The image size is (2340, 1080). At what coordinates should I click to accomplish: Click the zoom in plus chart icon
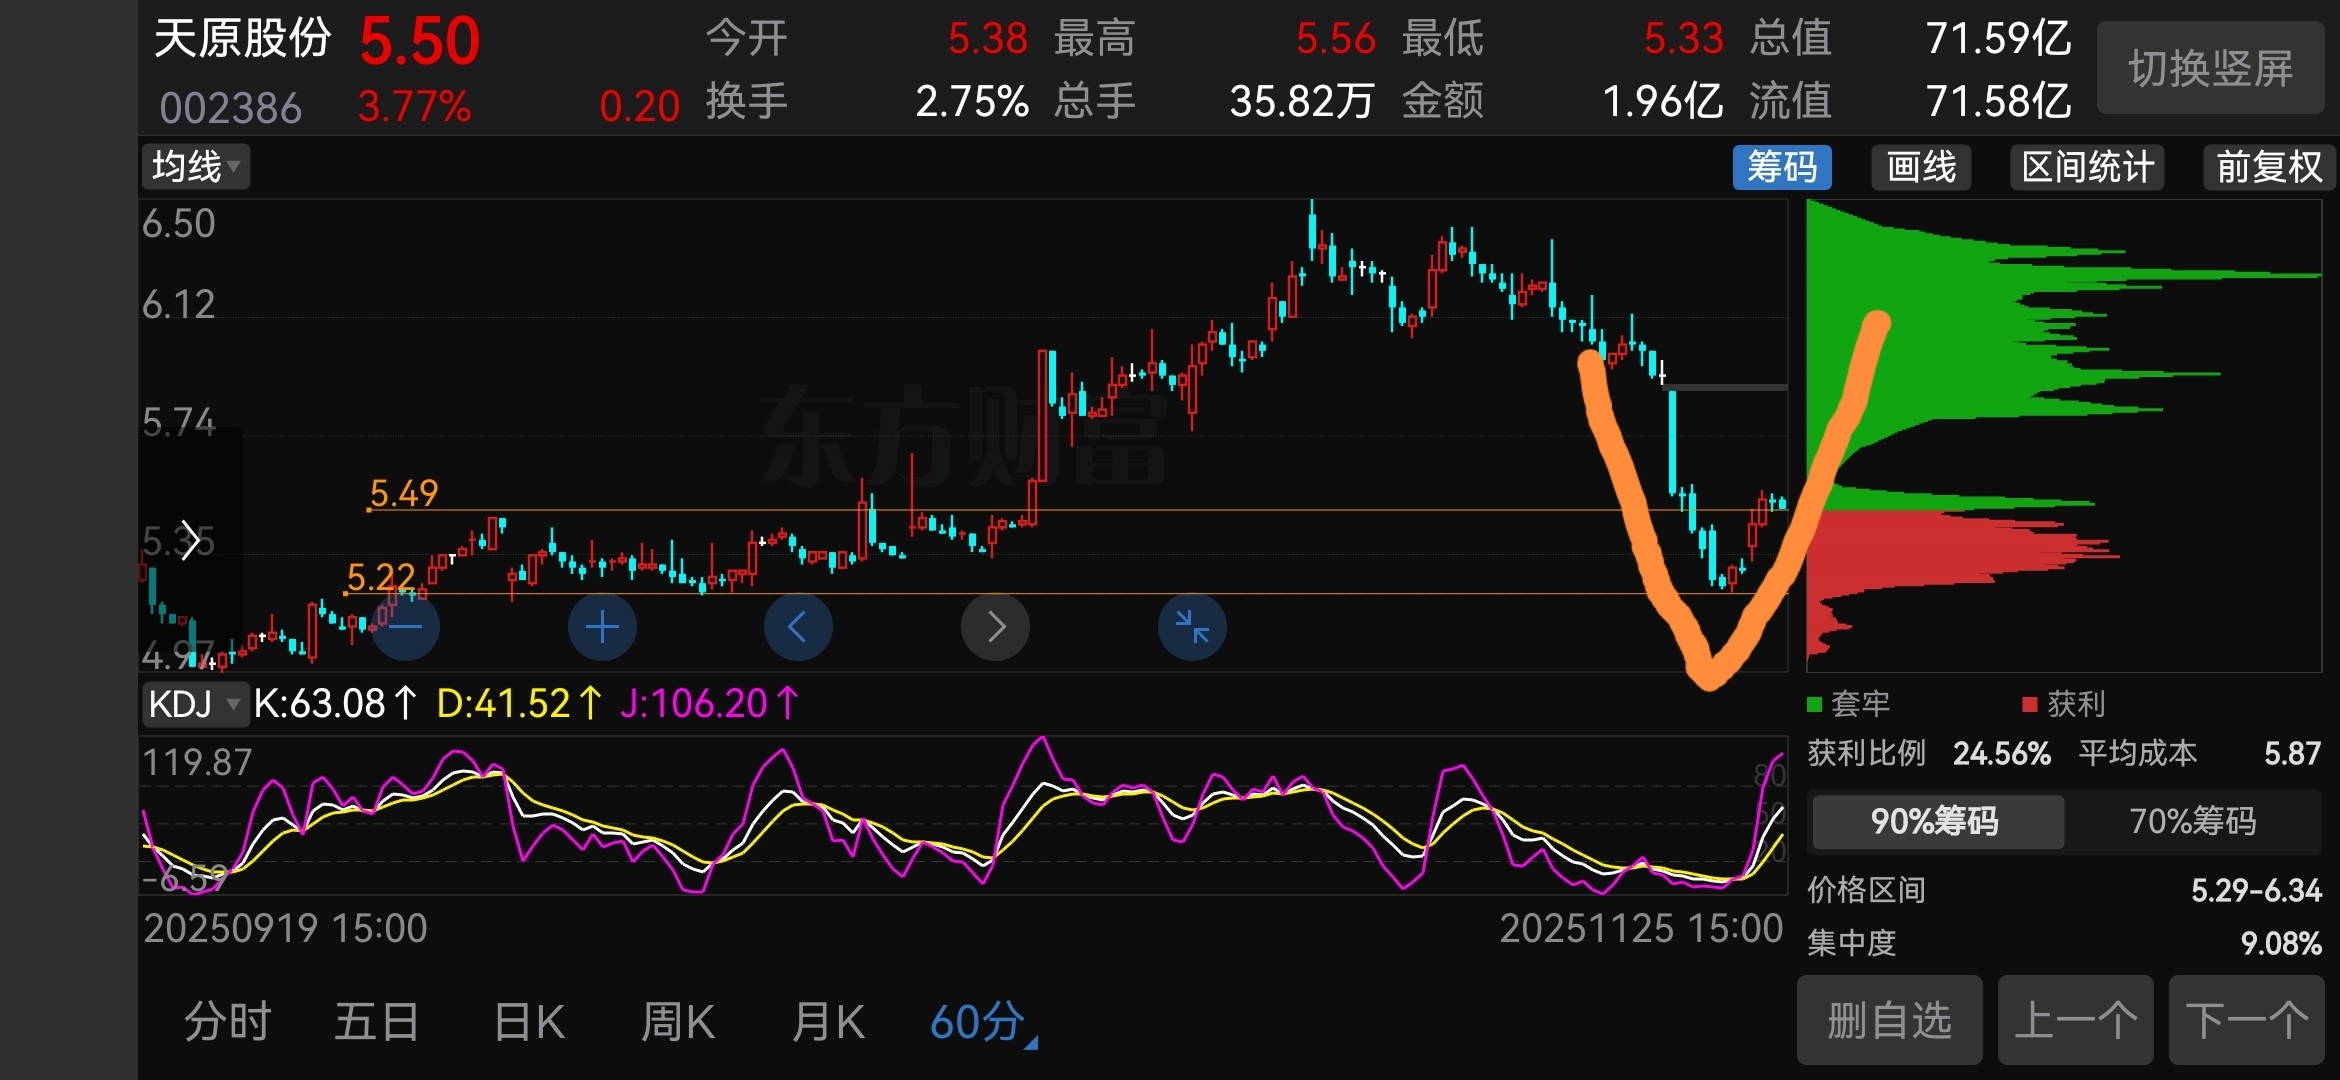(x=602, y=627)
